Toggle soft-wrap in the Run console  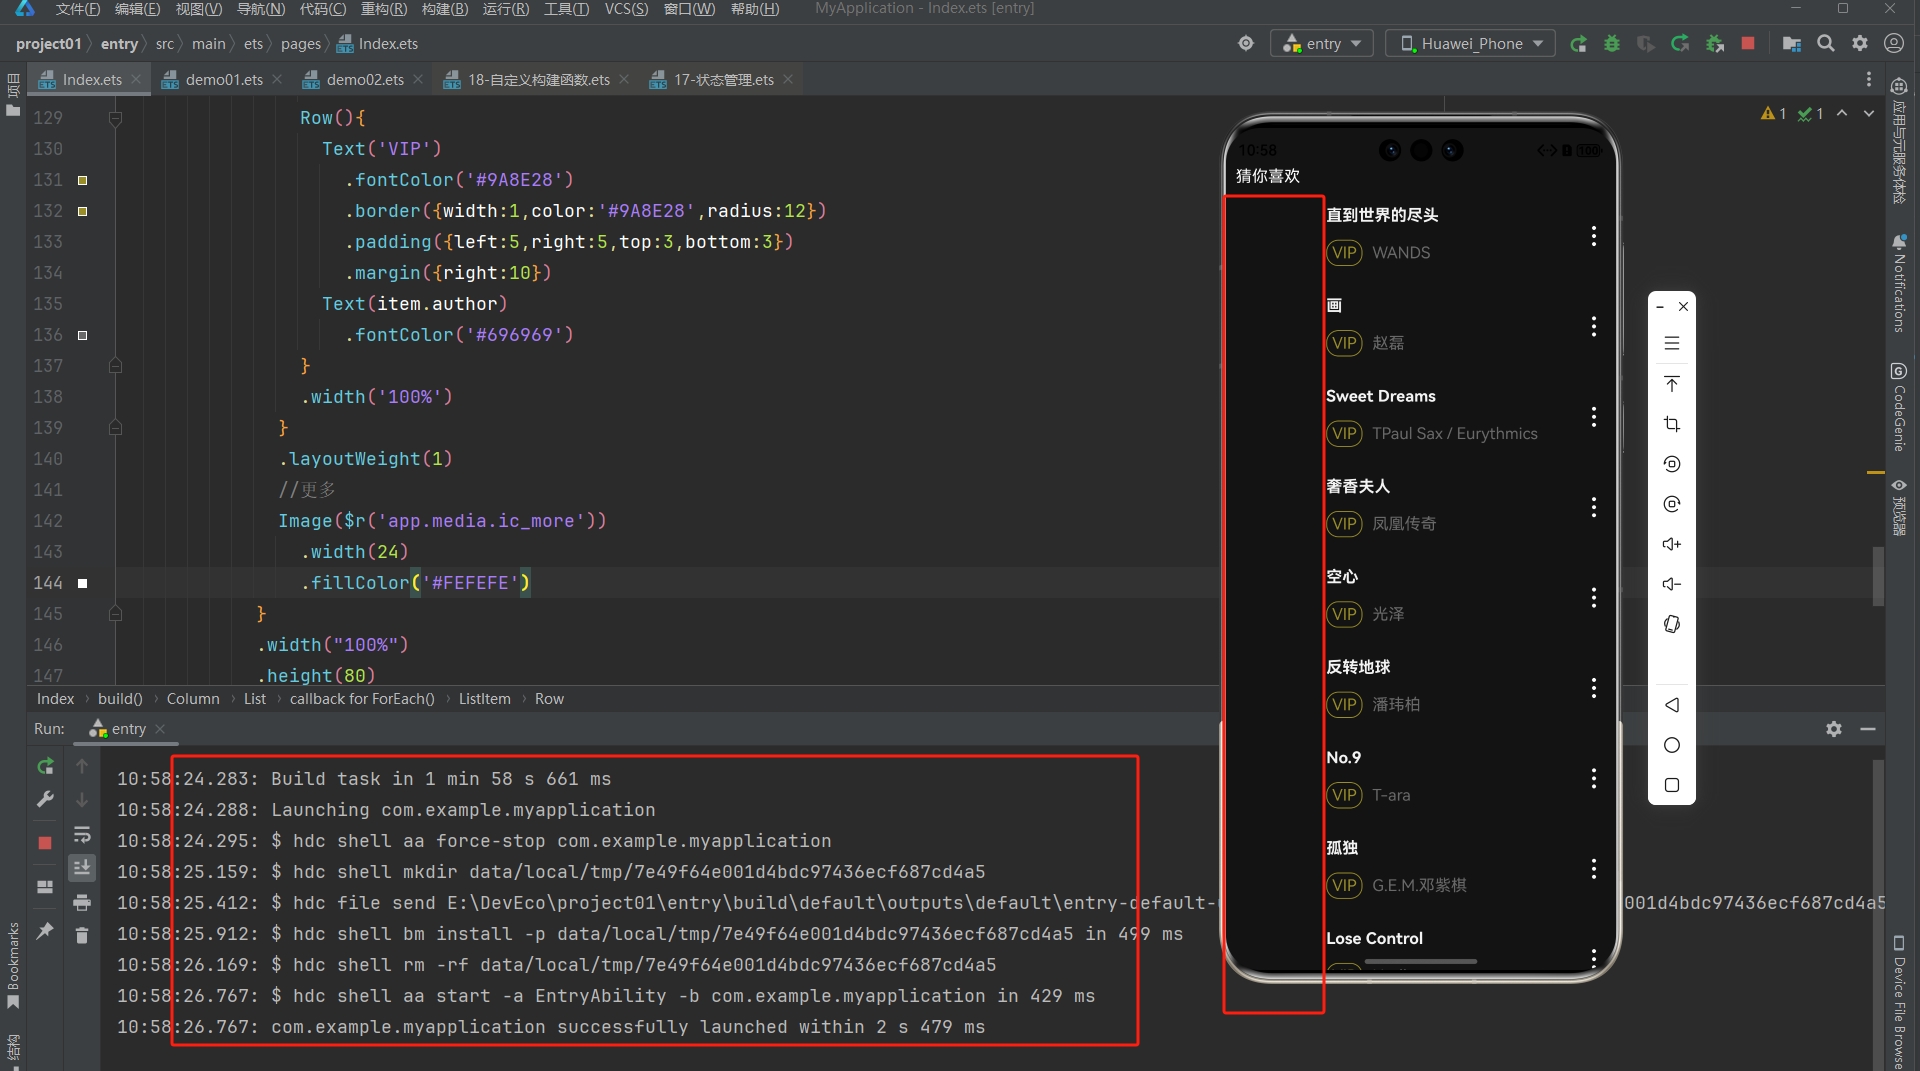(82, 834)
